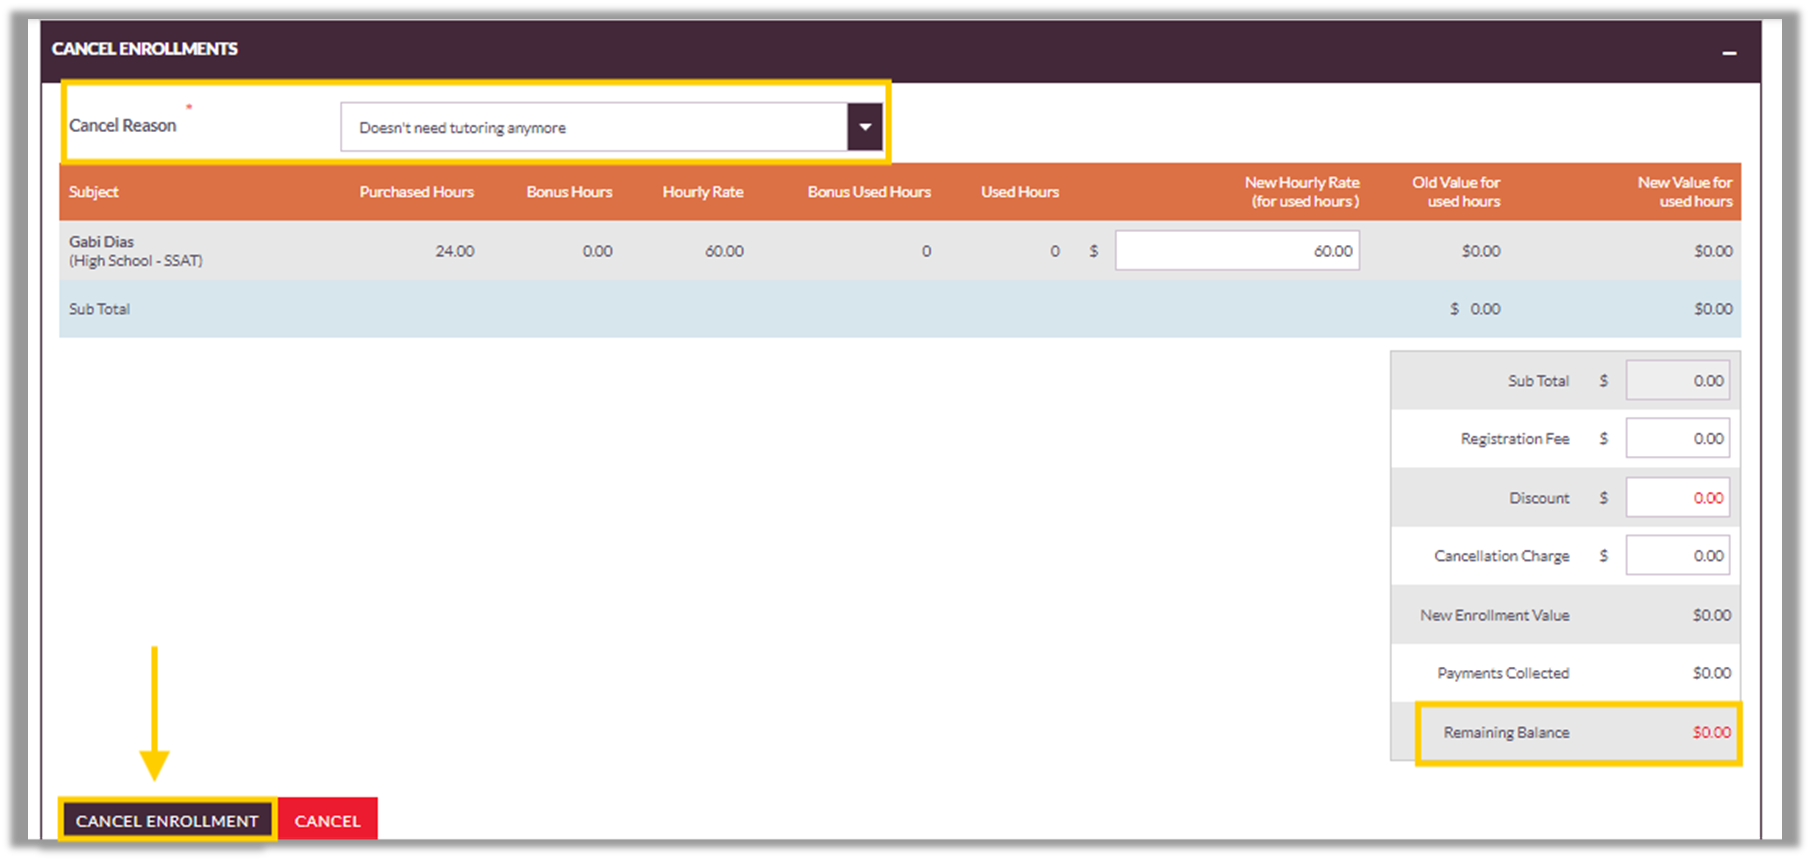Click the red CANCEL button
Viewport: 1810px width, 863px height.
pos(327,821)
